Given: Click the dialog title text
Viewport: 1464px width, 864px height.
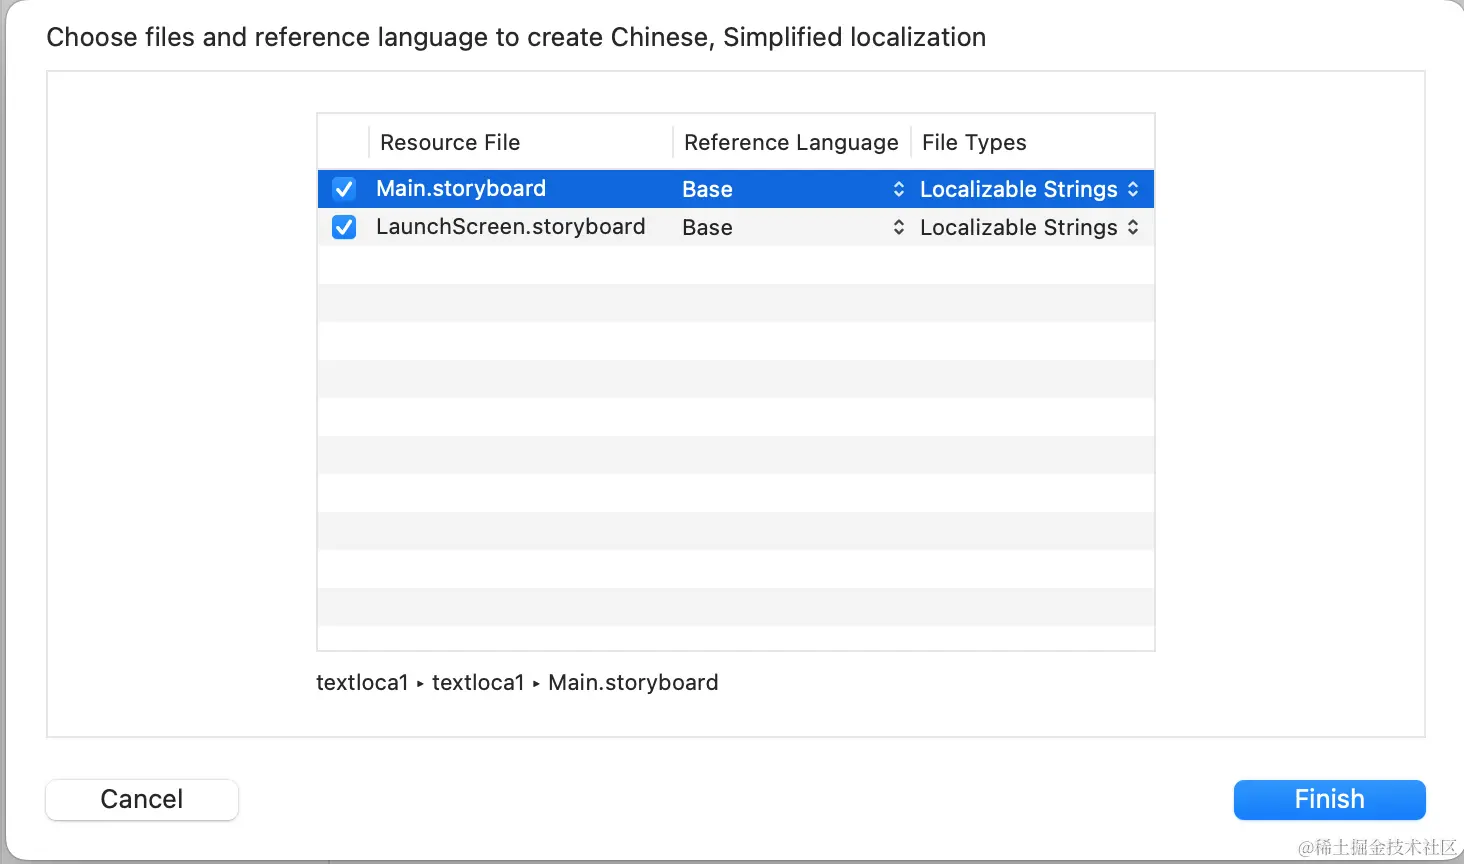Looking at the screenshot, I should [516, 38].
